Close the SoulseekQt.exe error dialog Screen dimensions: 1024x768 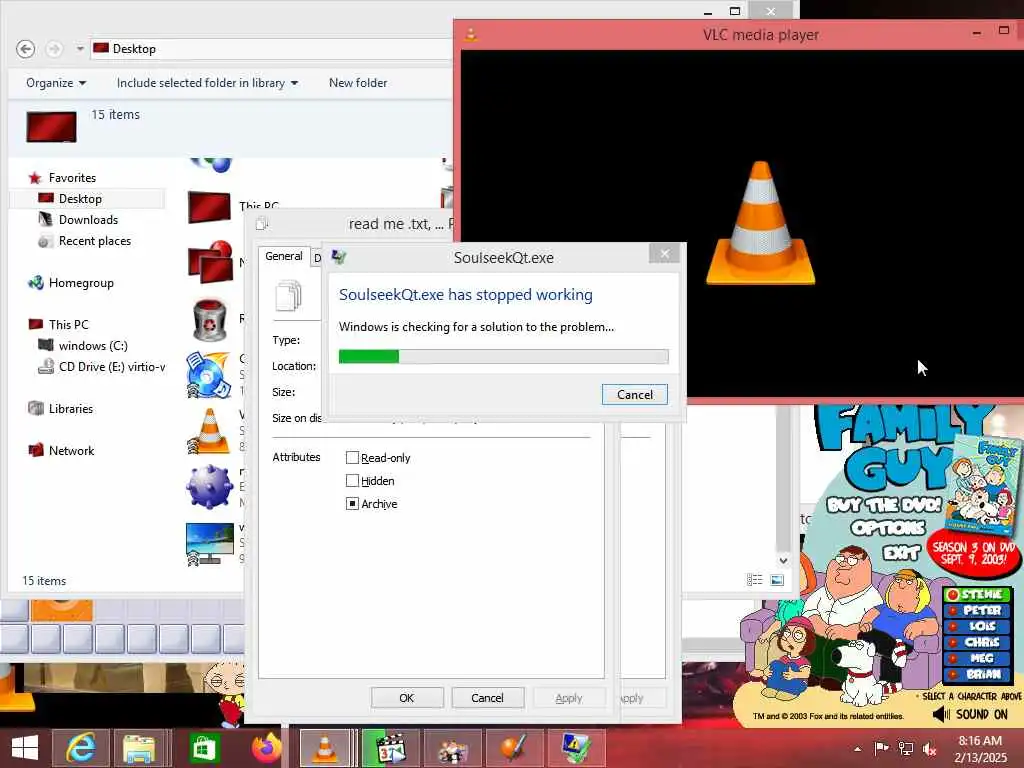(x=664, y=253)
